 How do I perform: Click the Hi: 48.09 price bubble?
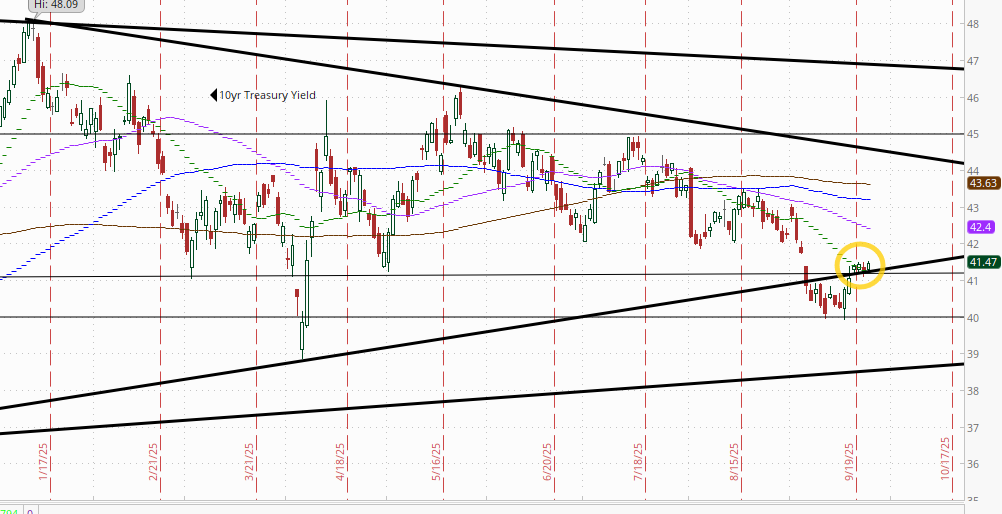[57, 5]
